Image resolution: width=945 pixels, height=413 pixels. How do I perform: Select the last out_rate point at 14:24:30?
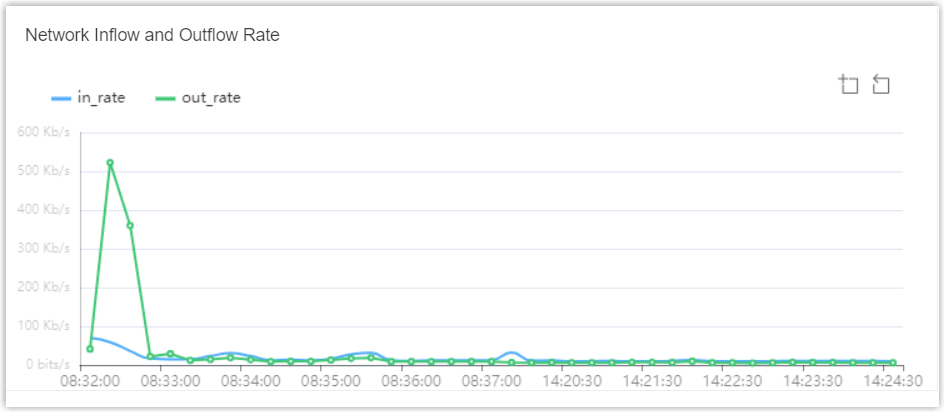893,363
